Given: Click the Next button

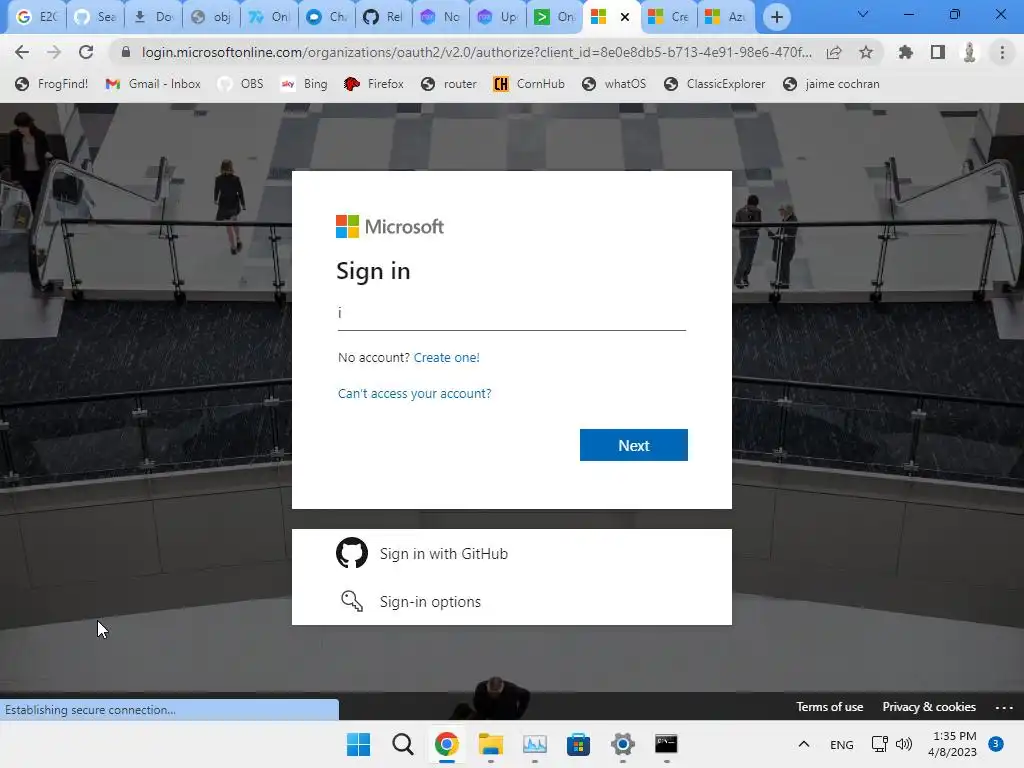Looking at the screenshot, I should [x=633, y=445].
